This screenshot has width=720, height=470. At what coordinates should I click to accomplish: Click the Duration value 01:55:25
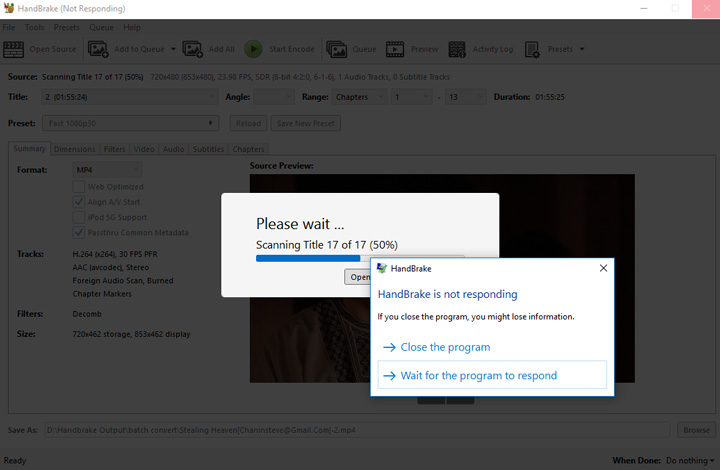point(550,97)
